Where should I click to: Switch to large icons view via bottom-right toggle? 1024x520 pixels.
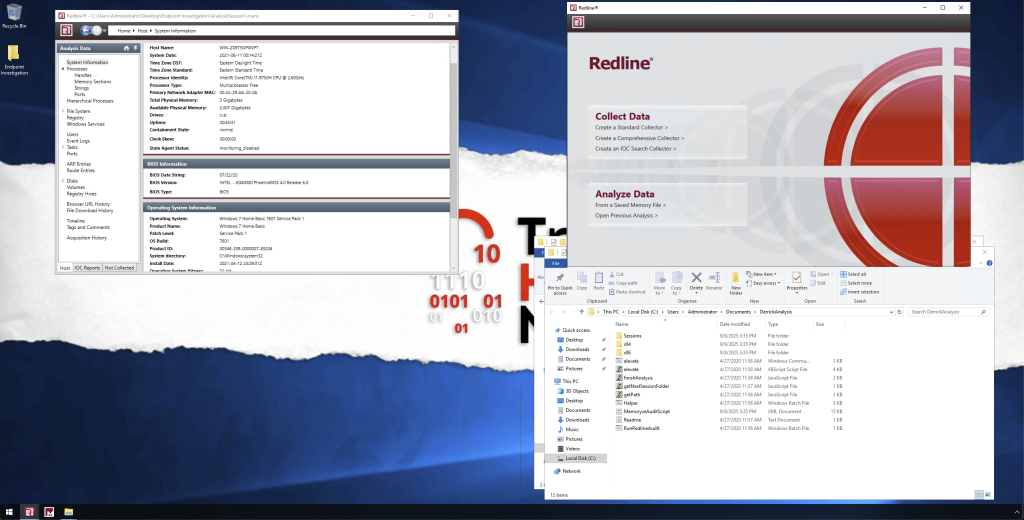tap(986, 495)
